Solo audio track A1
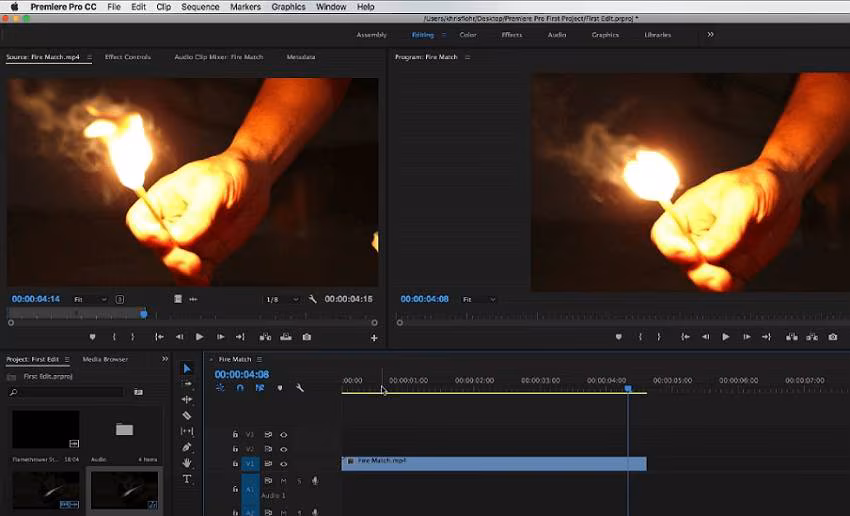 (299, 481)
